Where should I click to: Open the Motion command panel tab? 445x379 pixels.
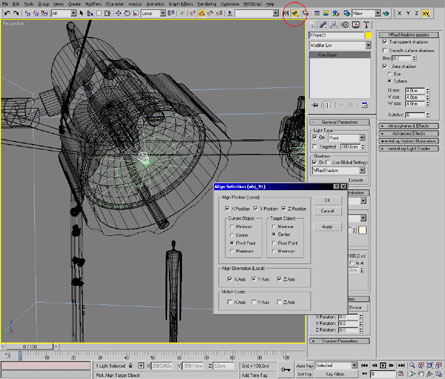click(x=345, y=25)
